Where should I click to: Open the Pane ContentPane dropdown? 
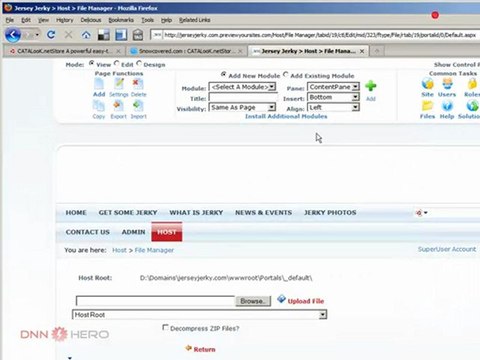[x=333, y=87]
